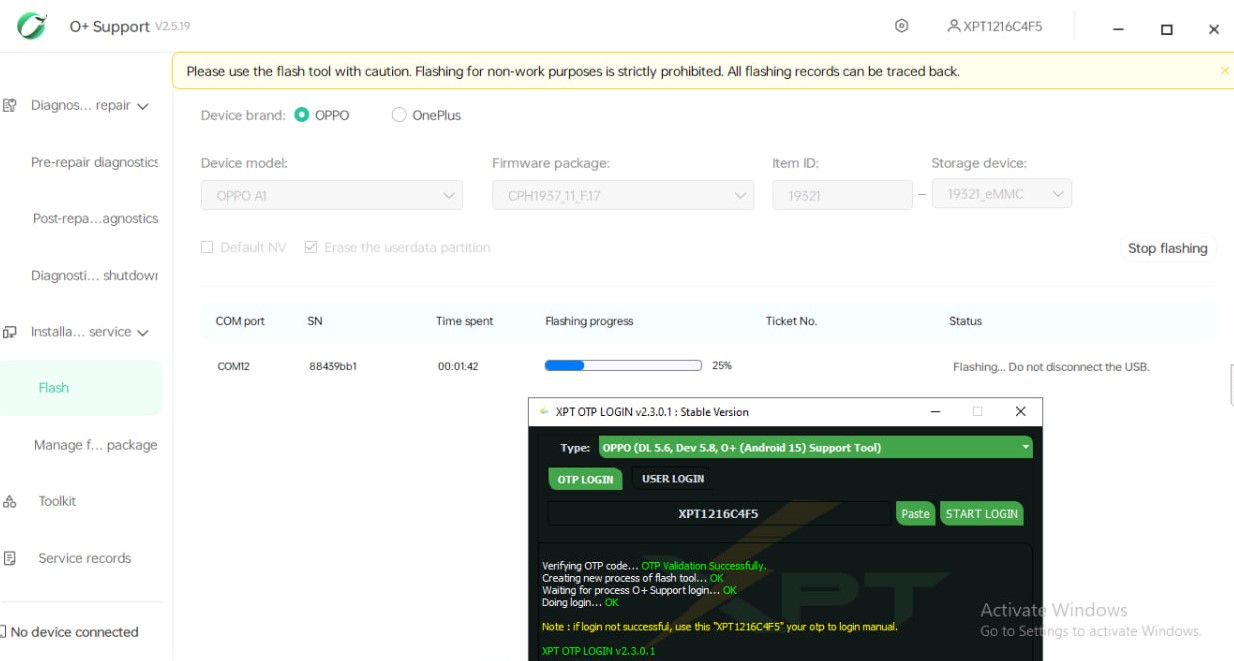Click the Stop flashing button
Image resolution: width=1234 pixels, height=661 pixels.
[x=1167, y=248]
